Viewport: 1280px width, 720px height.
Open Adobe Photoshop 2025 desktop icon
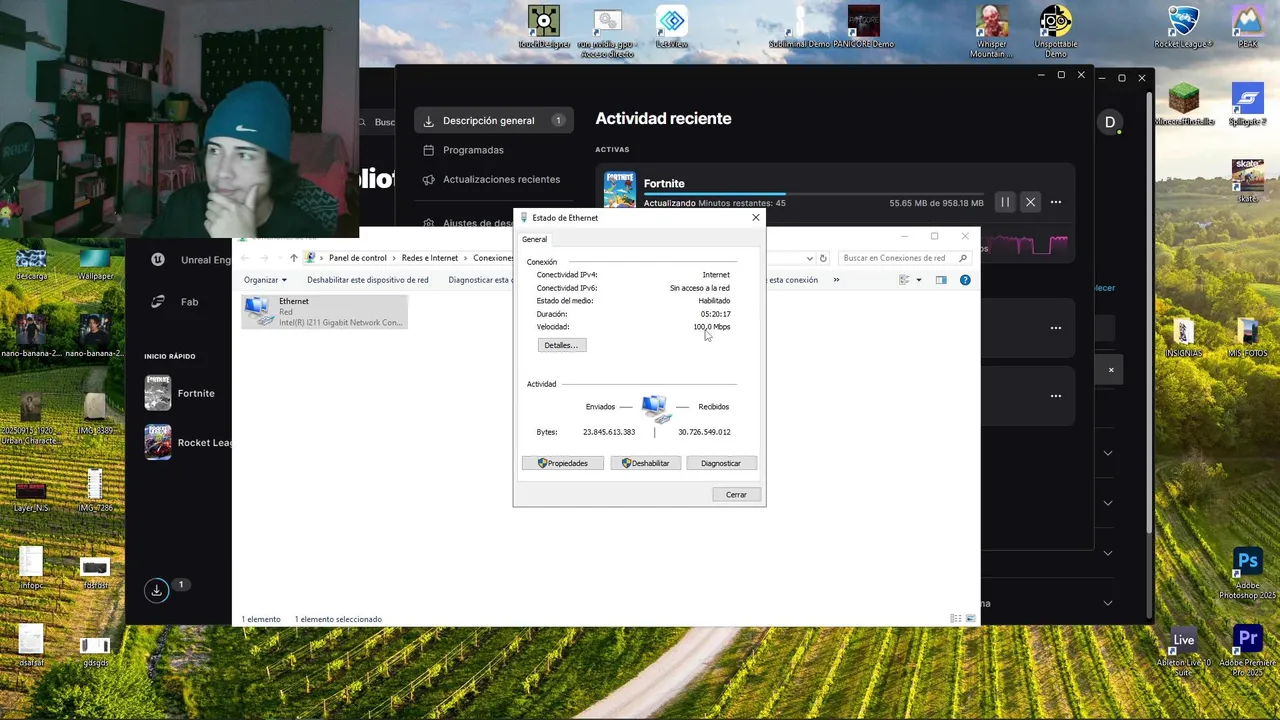[1247, 573]
